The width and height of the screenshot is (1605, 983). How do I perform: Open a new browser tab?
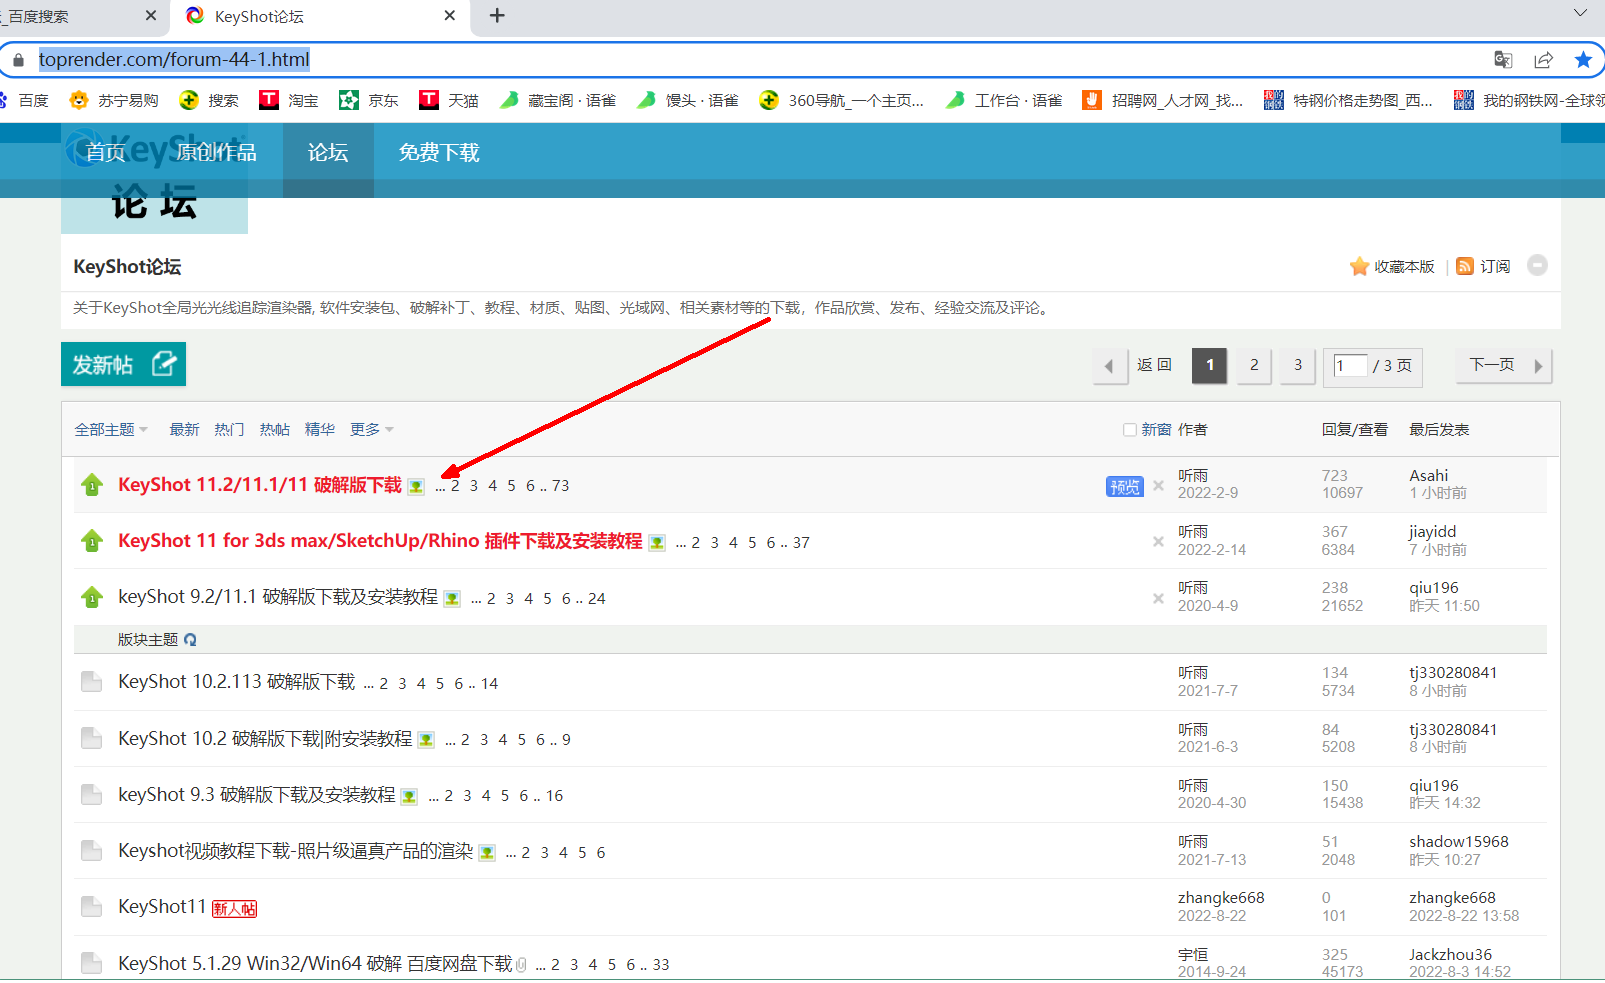click(x=497, y=16)
